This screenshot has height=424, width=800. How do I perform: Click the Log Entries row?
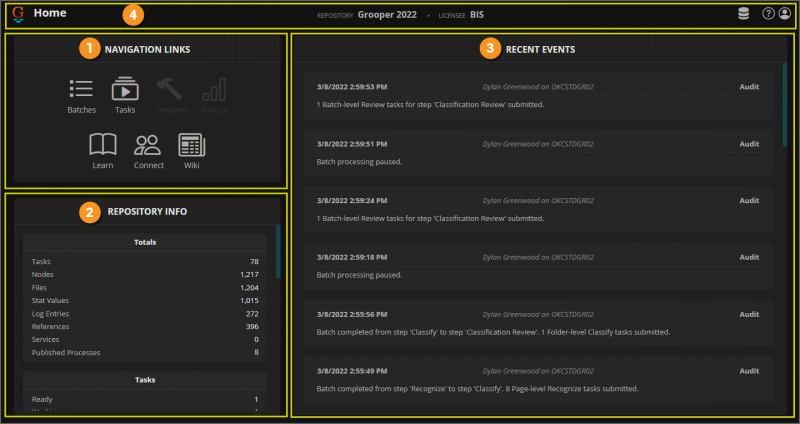145,314
